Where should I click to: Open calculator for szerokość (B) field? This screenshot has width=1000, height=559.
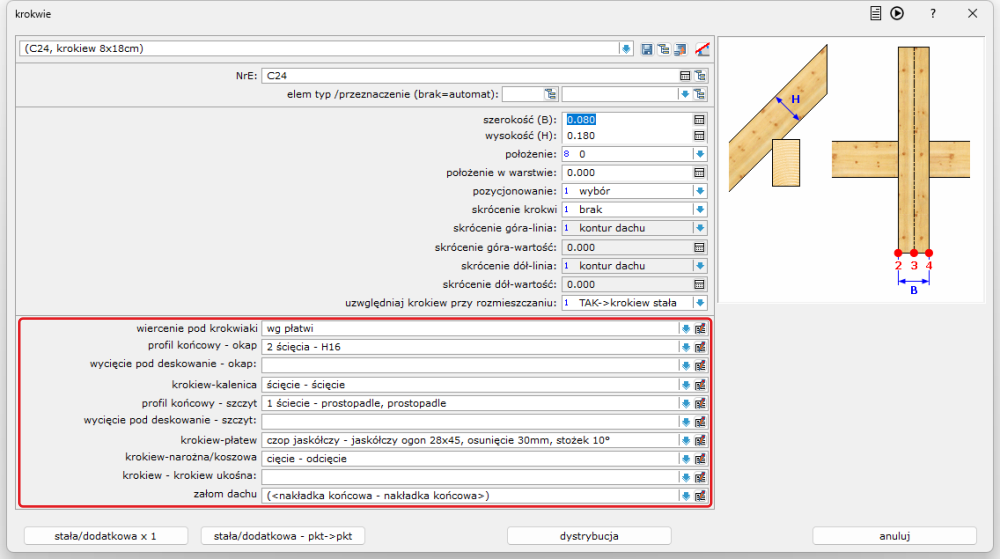click(x=700, y=119)
